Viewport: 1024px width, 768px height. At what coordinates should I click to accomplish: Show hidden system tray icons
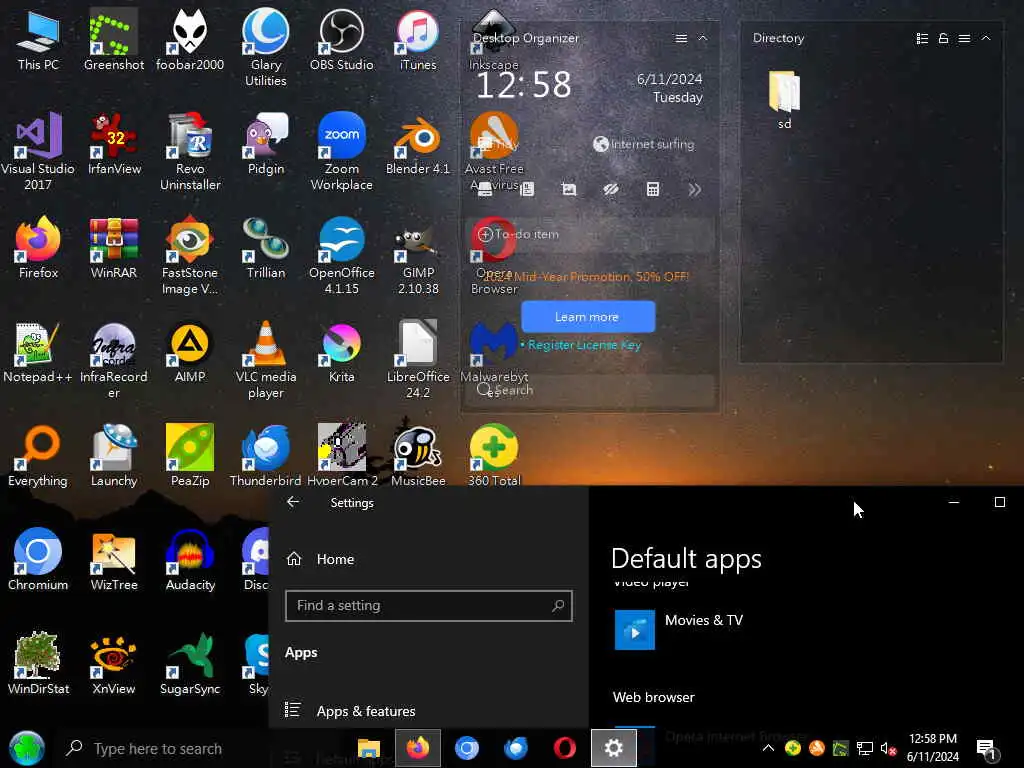[x=768, y=748]
